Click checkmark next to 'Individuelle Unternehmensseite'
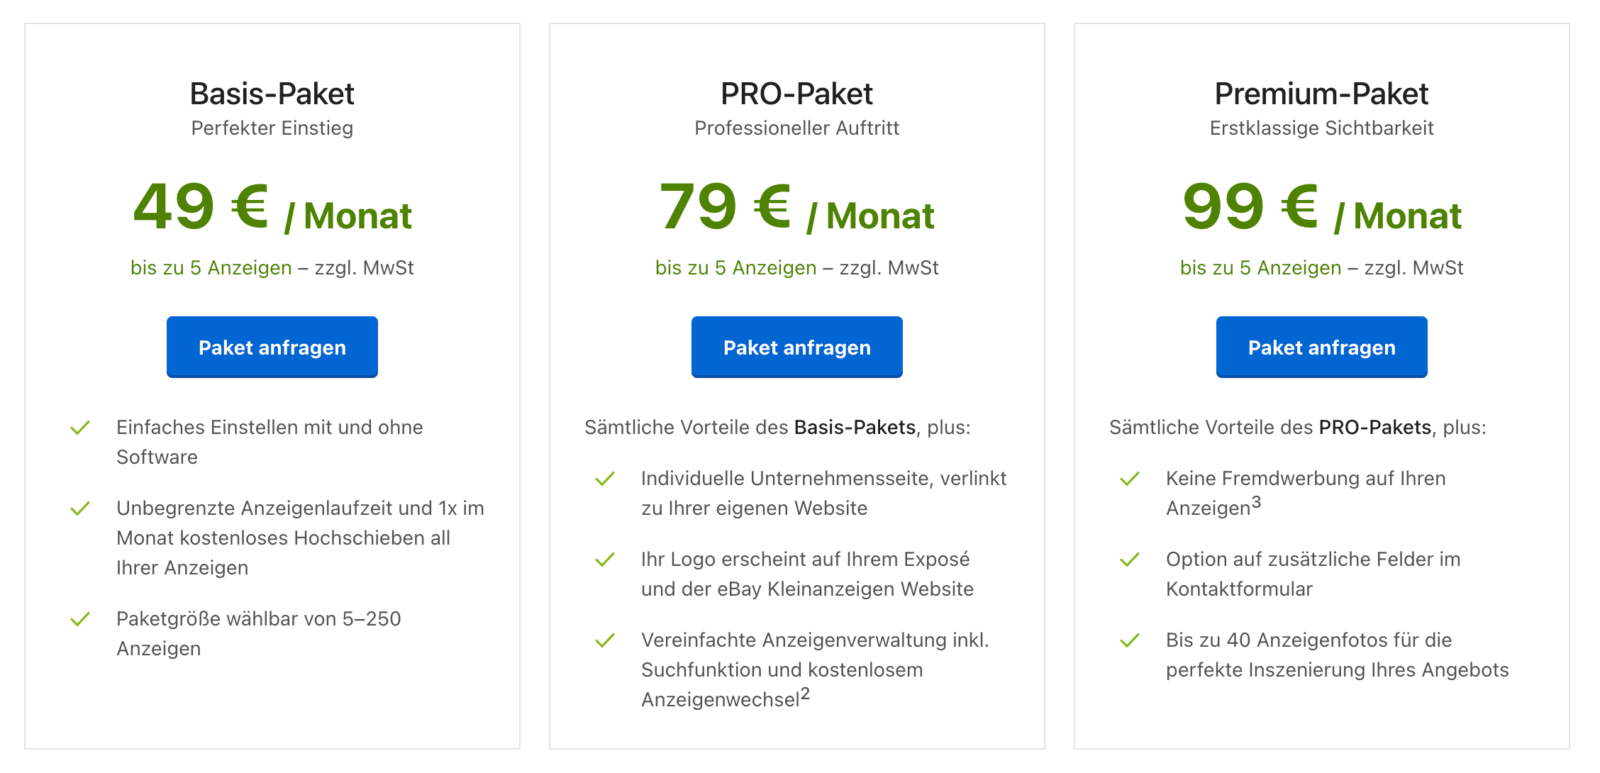This screenshot has width=1600, height=773. pyautogui.click(x=605, y=479)
